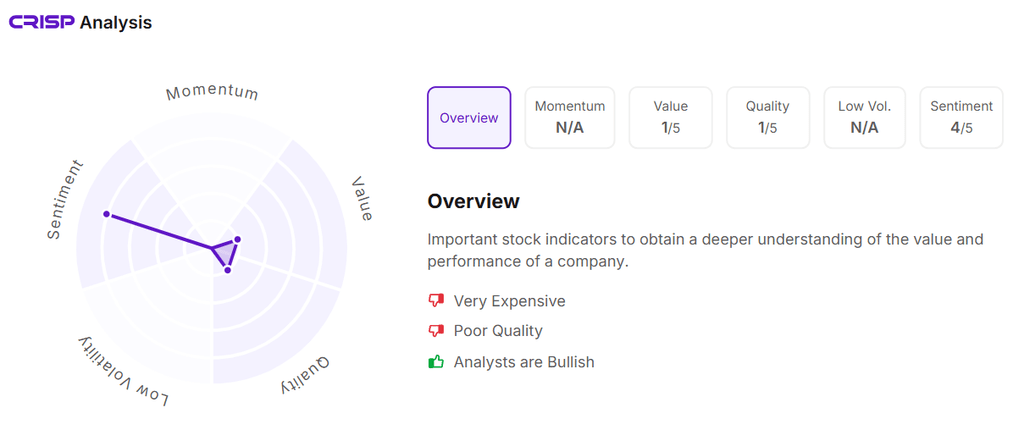Viewport: 1024px width, 423px height.
Task: Select the Overview tab
Action: pyautogui.click(x=469, y=118)
